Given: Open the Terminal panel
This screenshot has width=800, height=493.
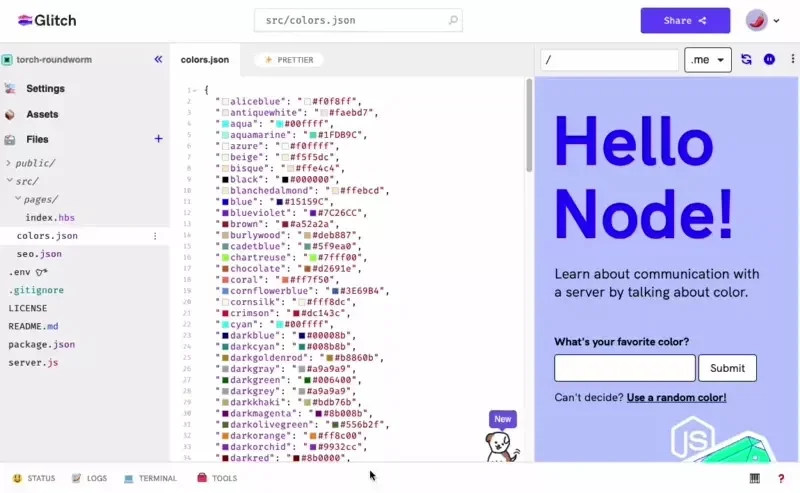Looking at the screenshot, I should (x=150, y=479).
